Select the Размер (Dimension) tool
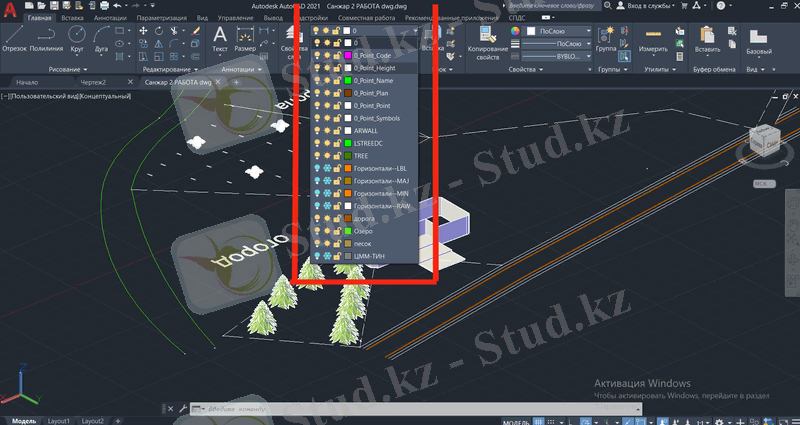 (x=245, y=39)
